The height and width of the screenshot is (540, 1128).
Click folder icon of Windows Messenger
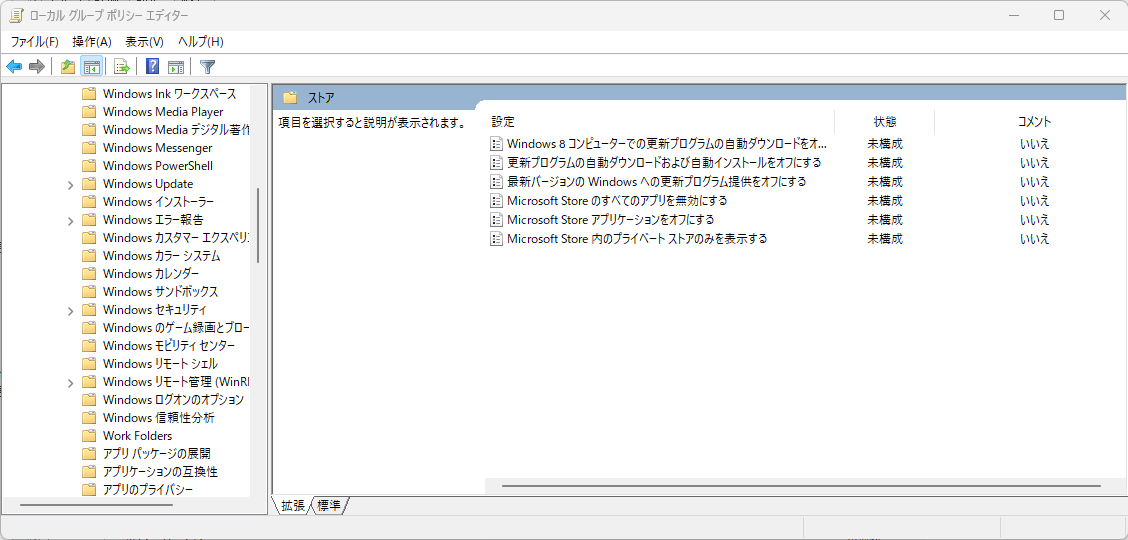tap(89, 147)
